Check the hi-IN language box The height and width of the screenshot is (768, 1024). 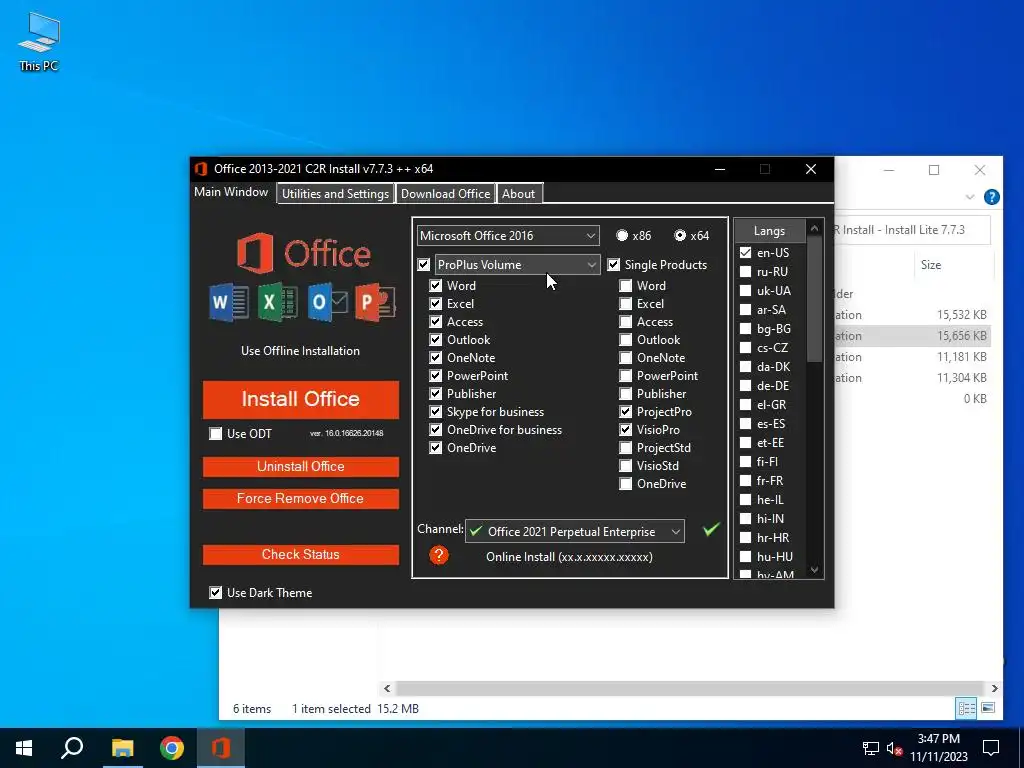point(745,519)
